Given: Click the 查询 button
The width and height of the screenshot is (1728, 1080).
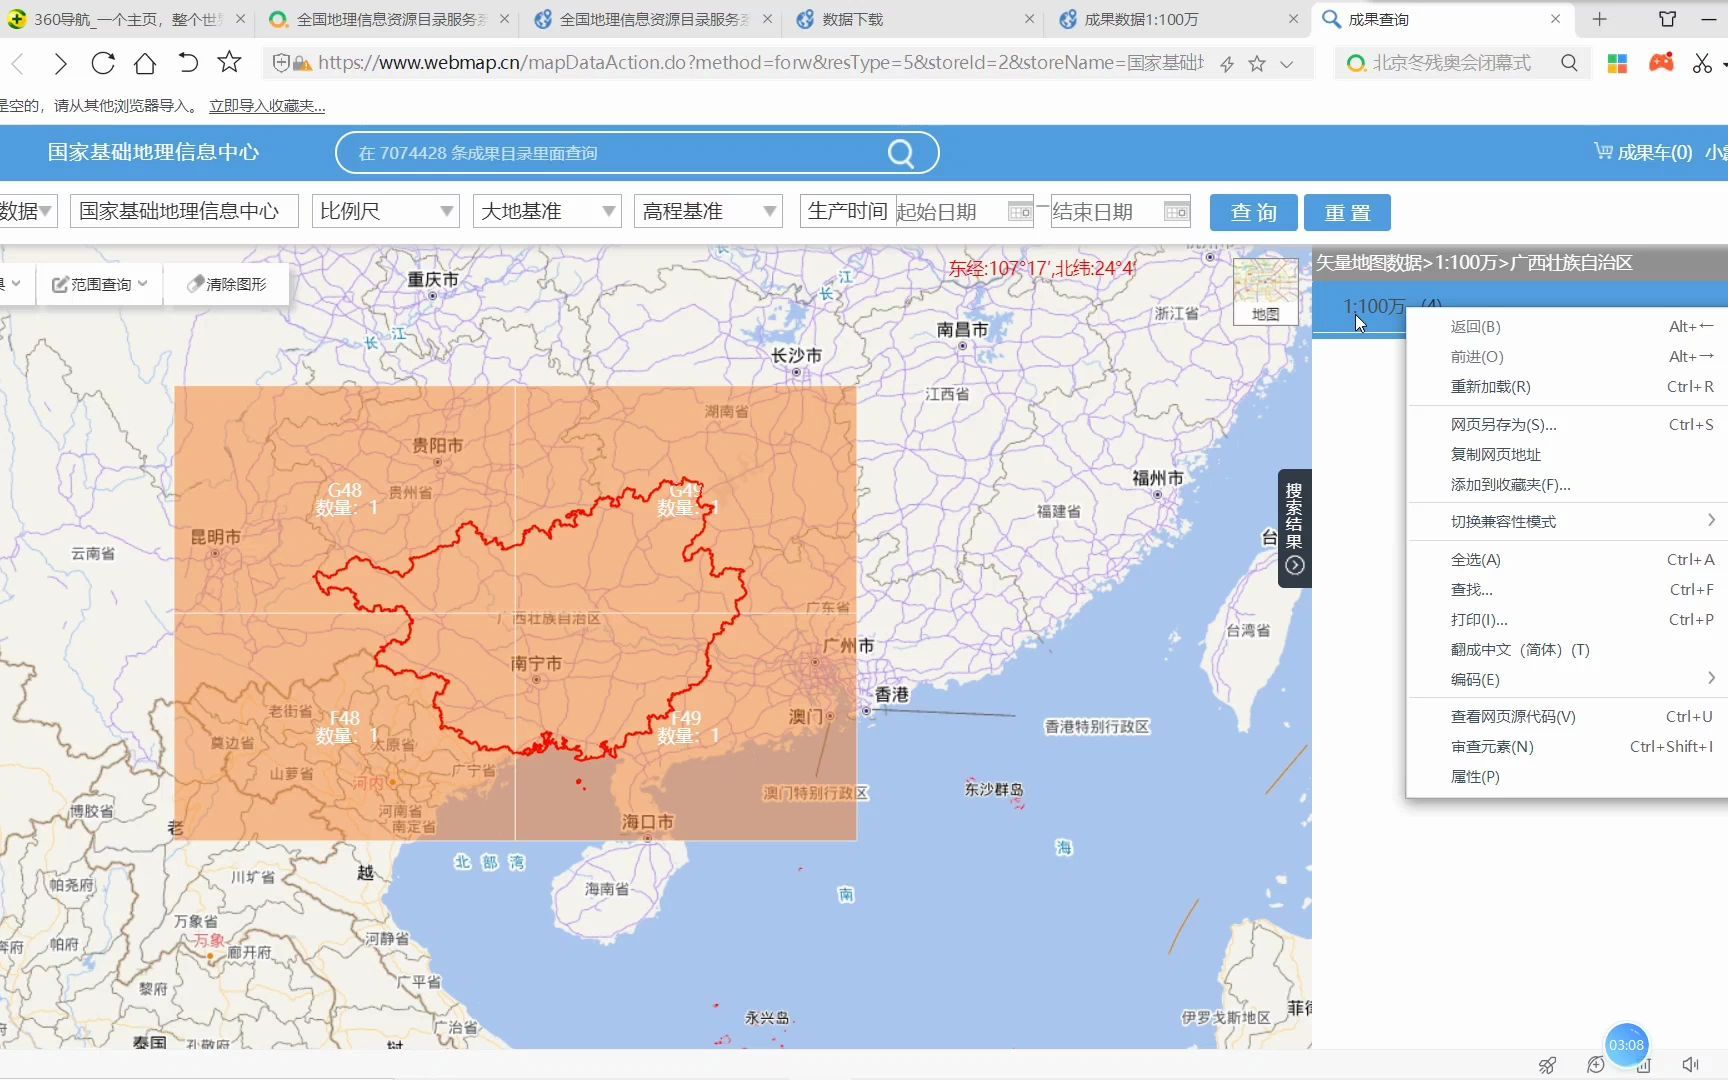Looking at the screenshot, I should click(x=1254, y=212).
